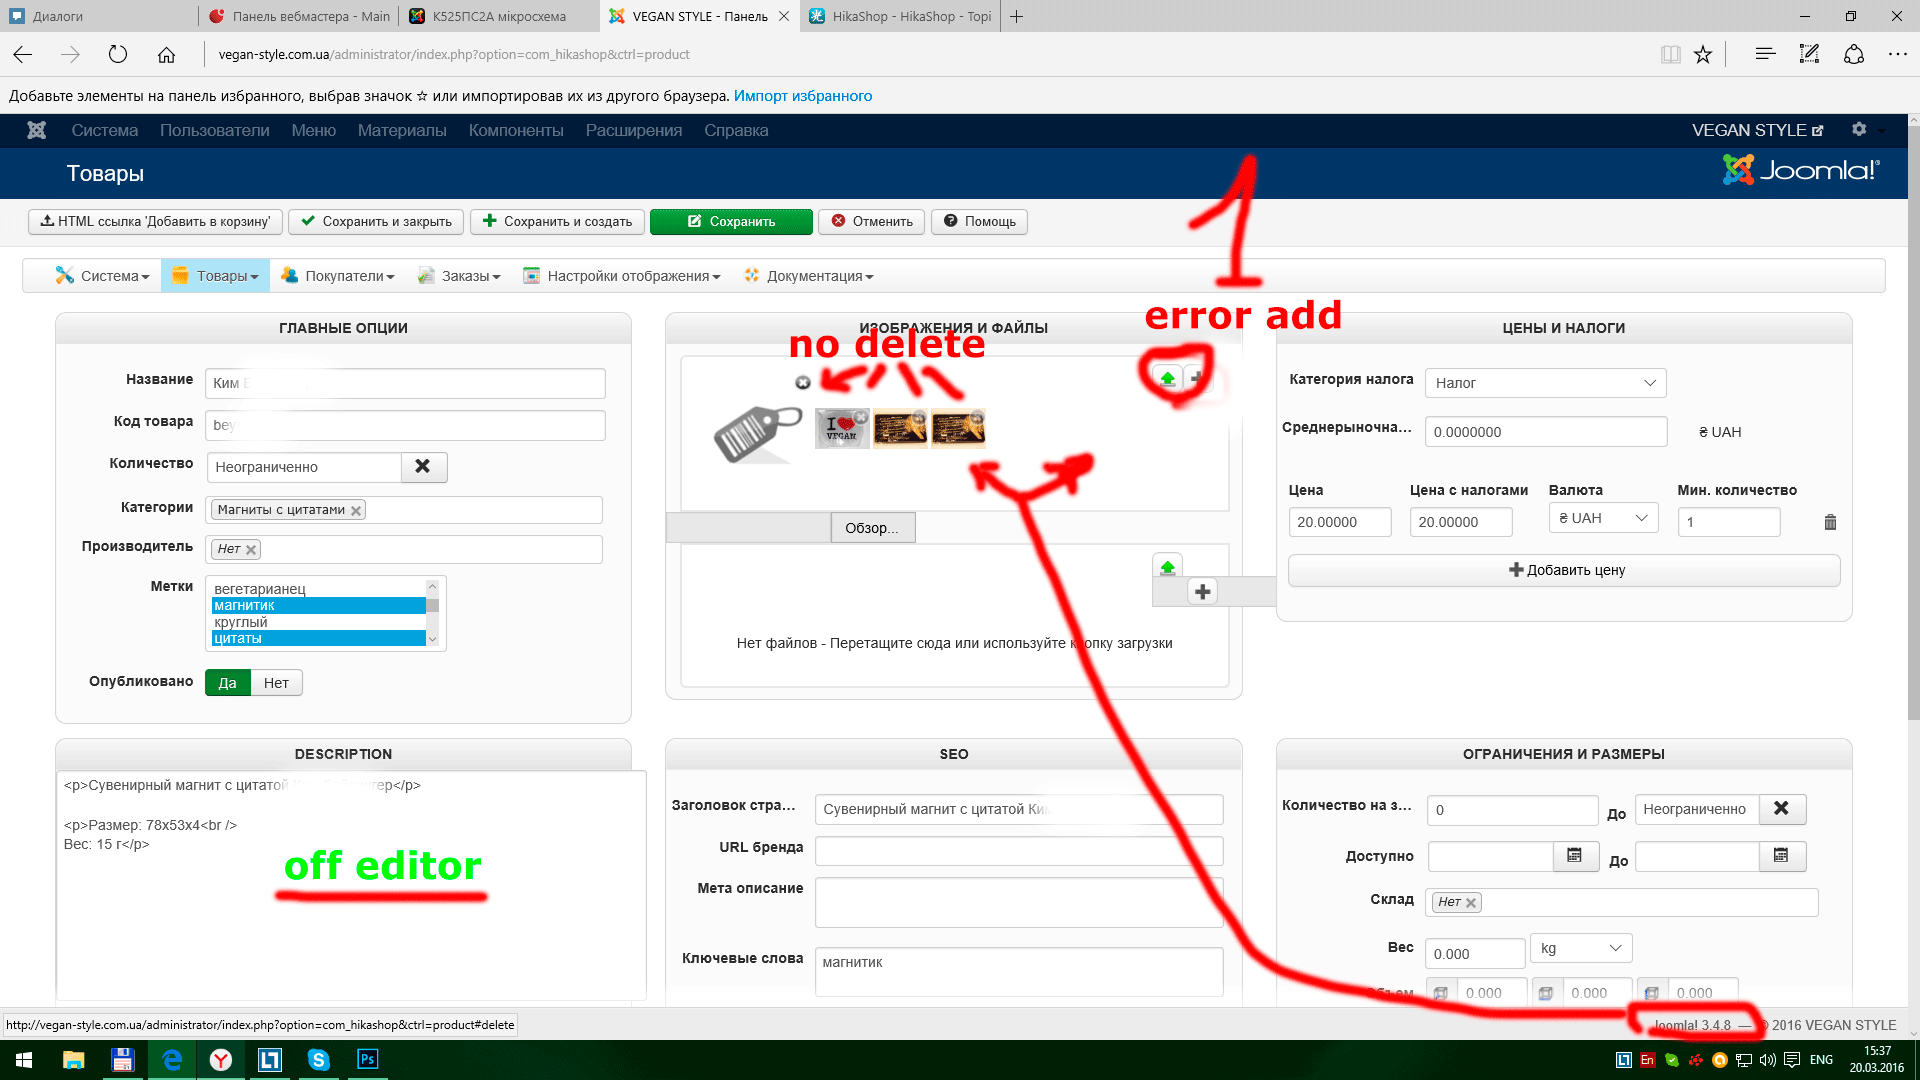Select вегетарианец in the Метки list
The height and width of the screenshot is (1080, 1920).
coord(260,589)
